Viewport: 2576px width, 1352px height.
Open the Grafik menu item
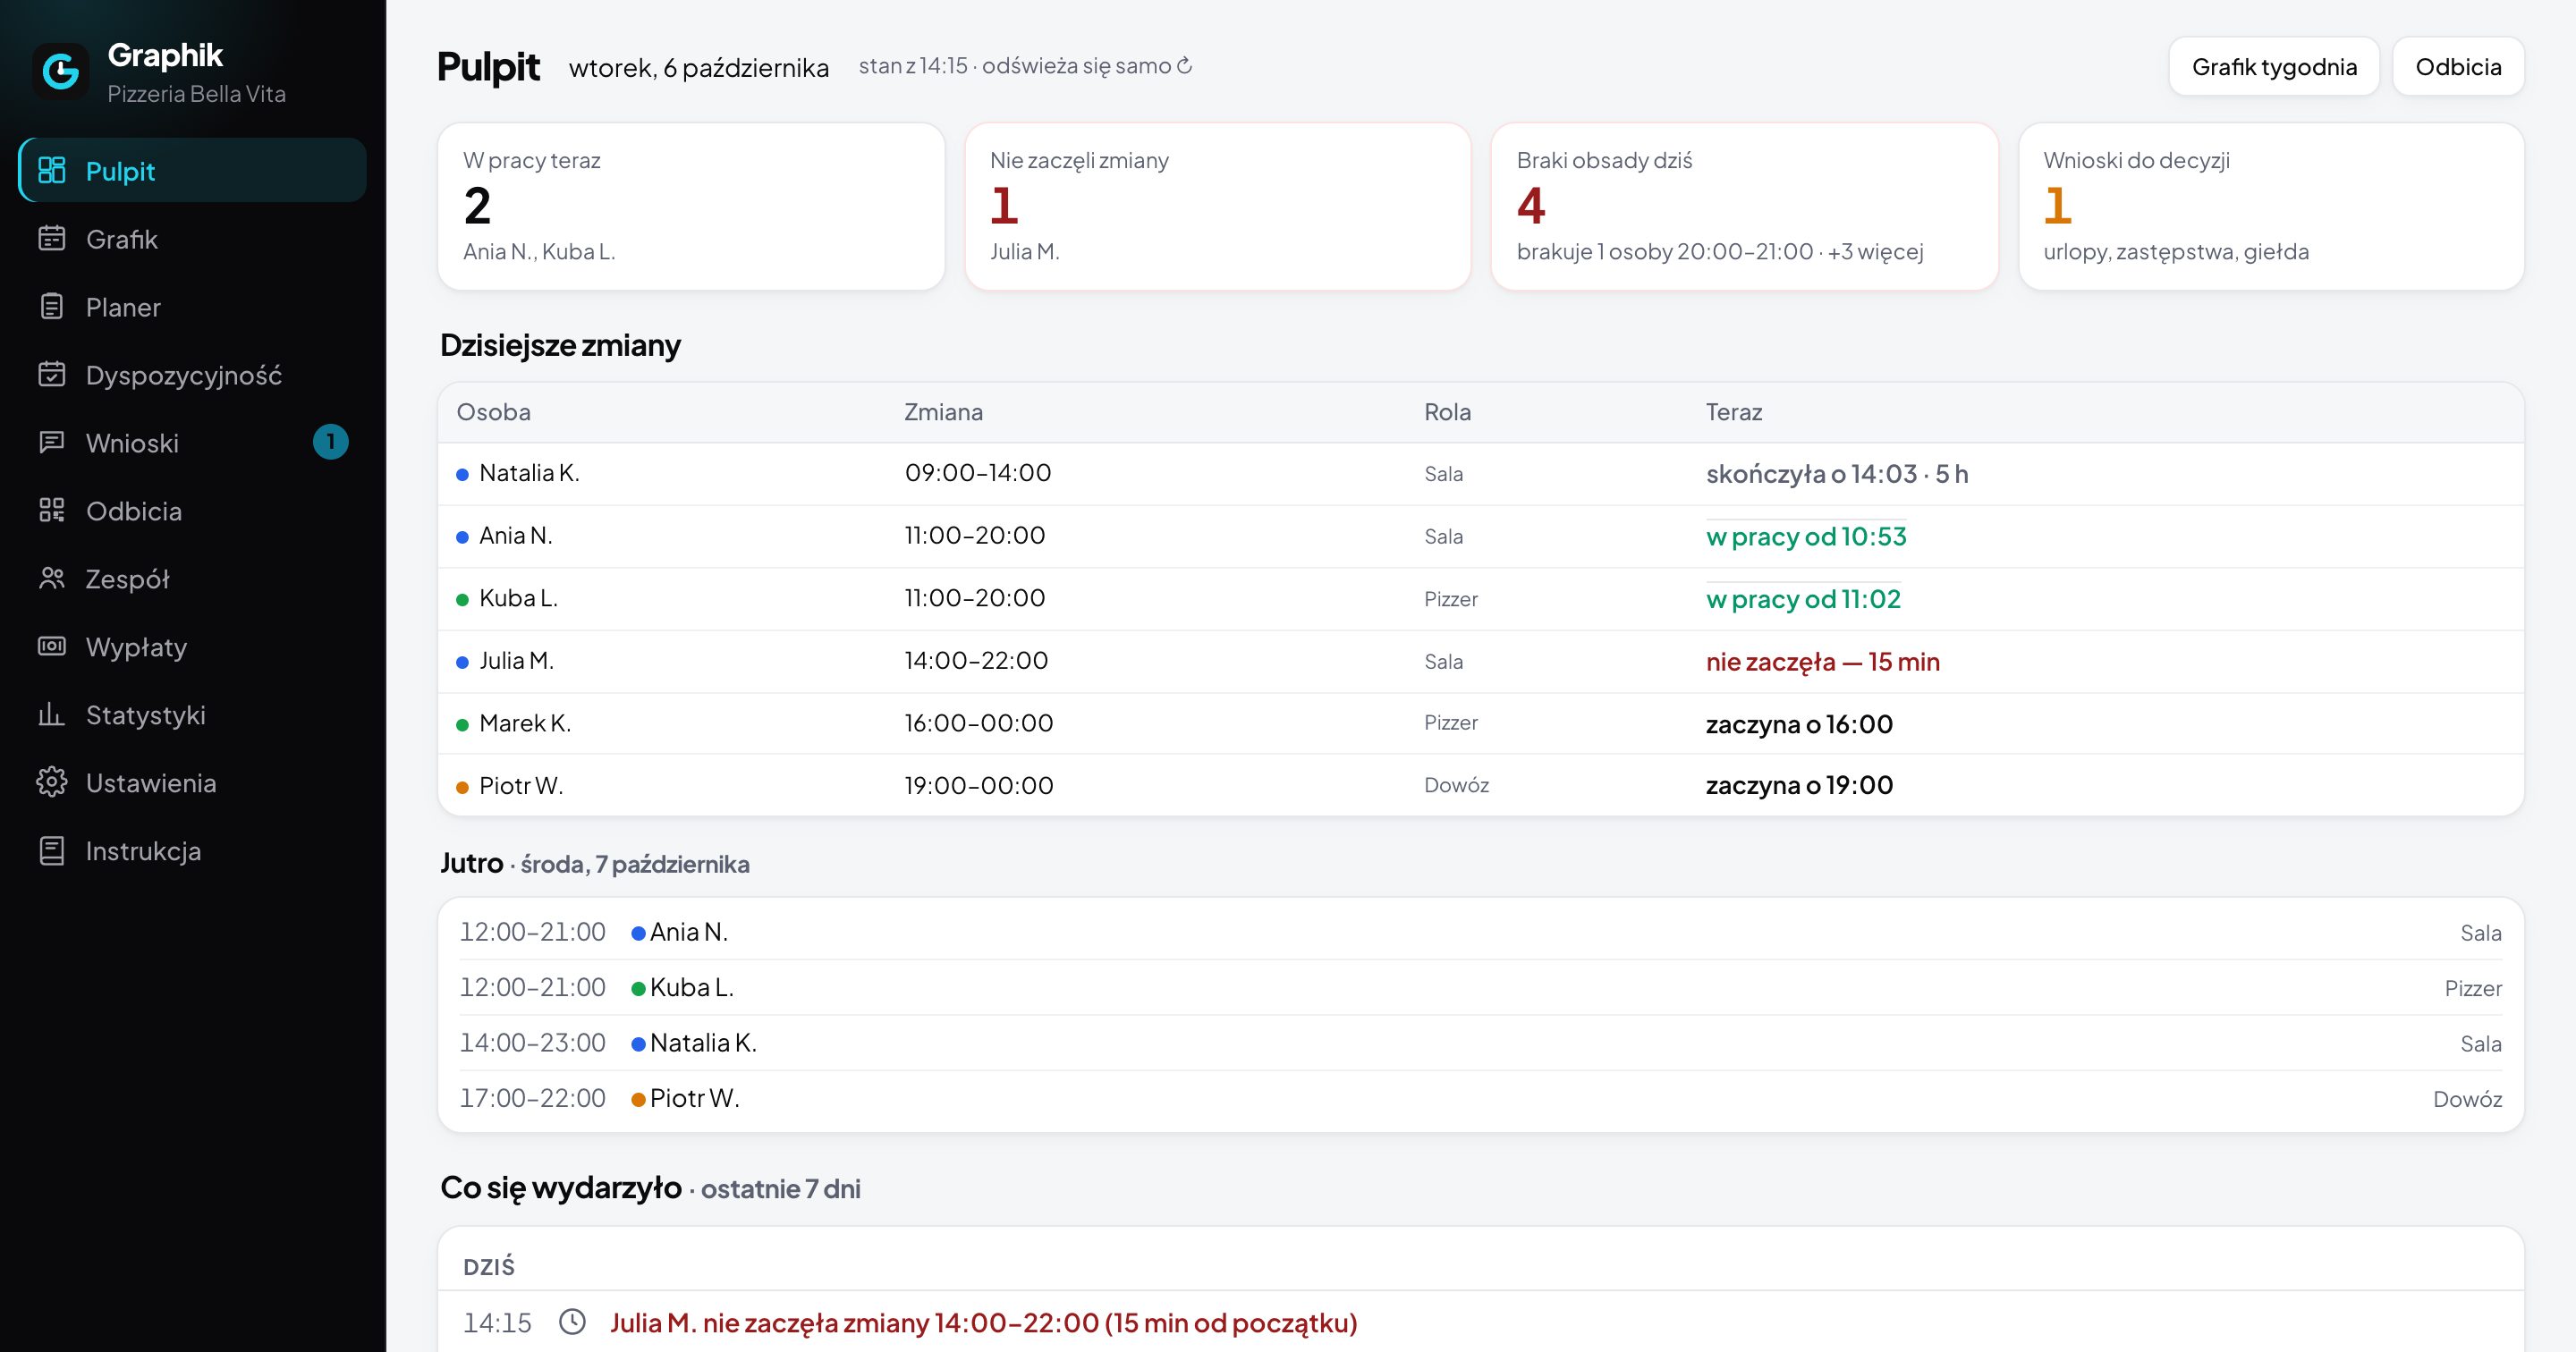tap(192, 239)
